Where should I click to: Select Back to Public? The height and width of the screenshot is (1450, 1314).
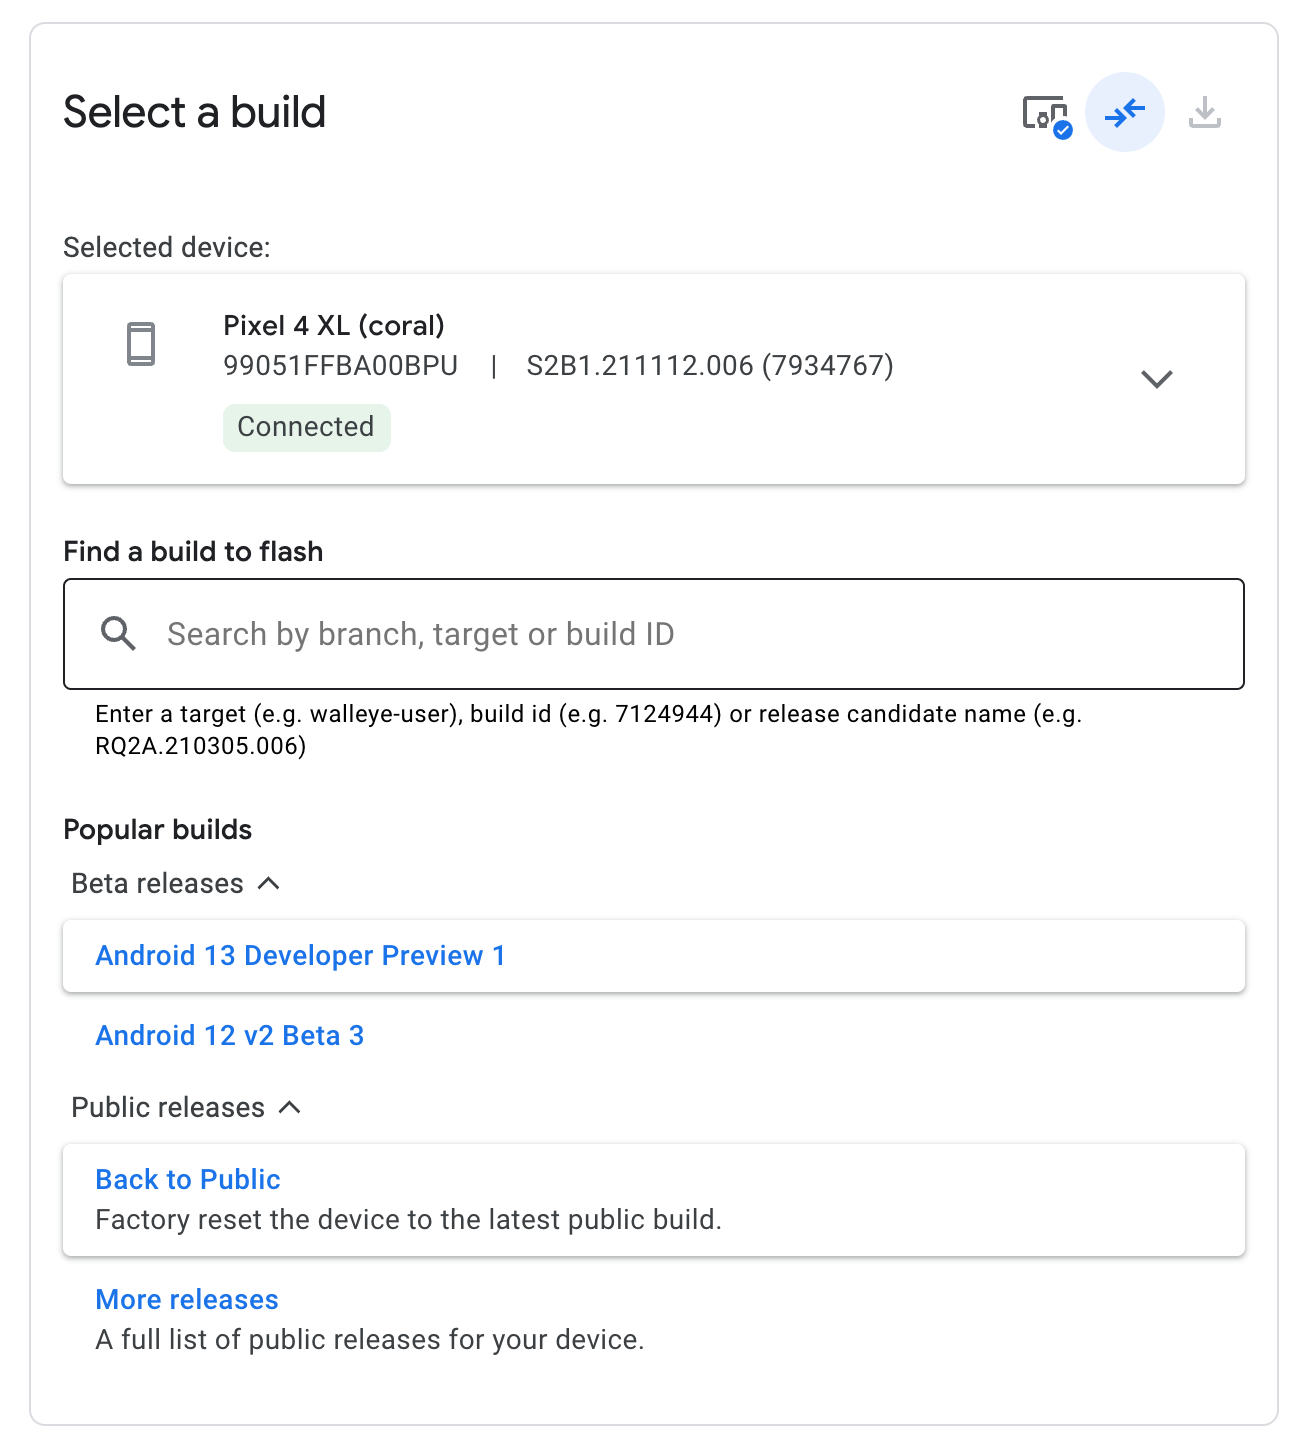(187, 1179)
